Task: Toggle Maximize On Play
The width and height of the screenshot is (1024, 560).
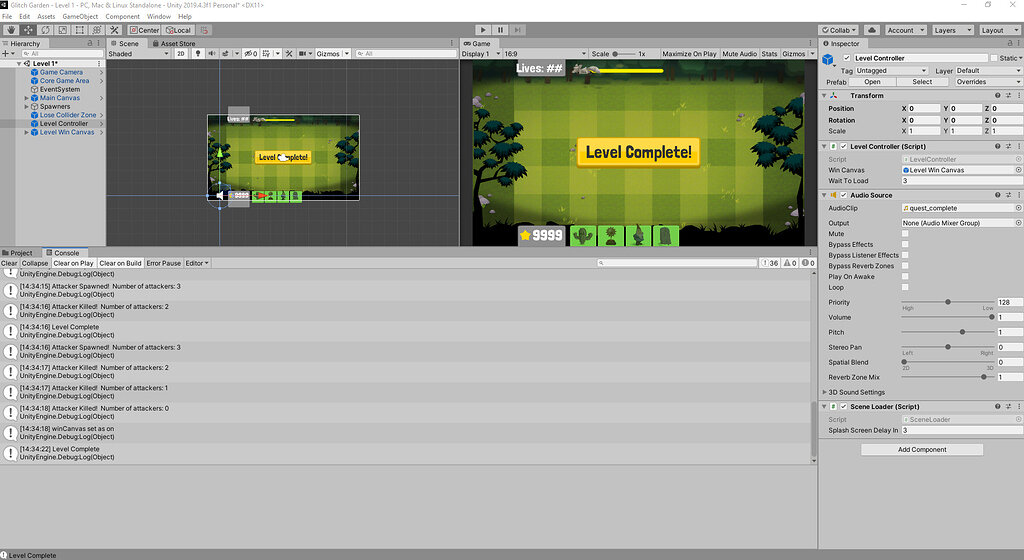Action: [689, 54]
